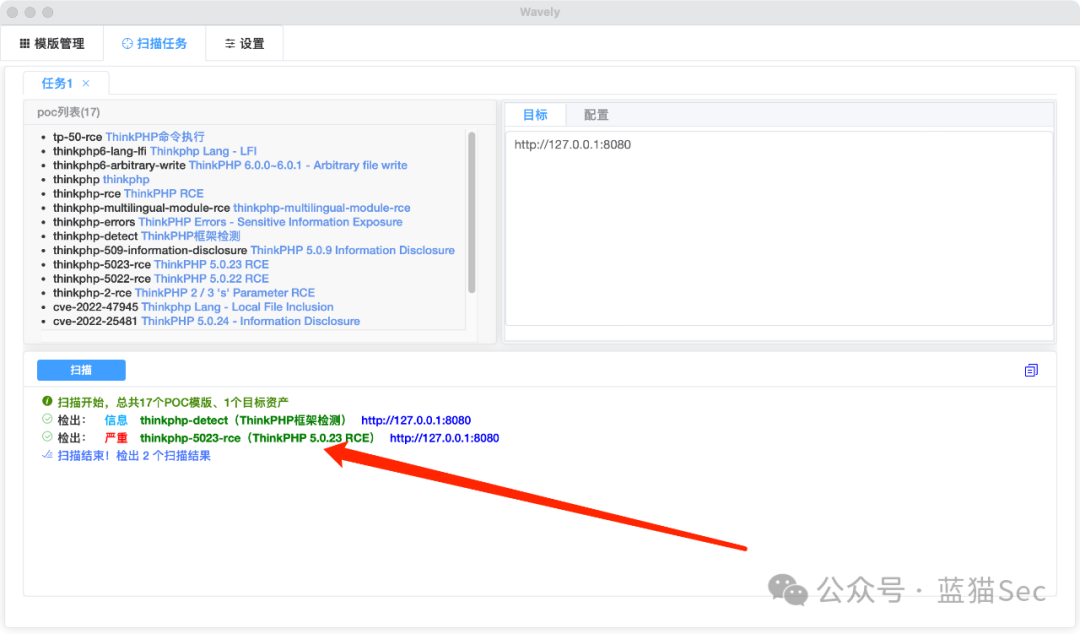The width and height of the screenshot is (1080, 634).
Task: Click the poc list scrollbar
Action: (472, 212)
